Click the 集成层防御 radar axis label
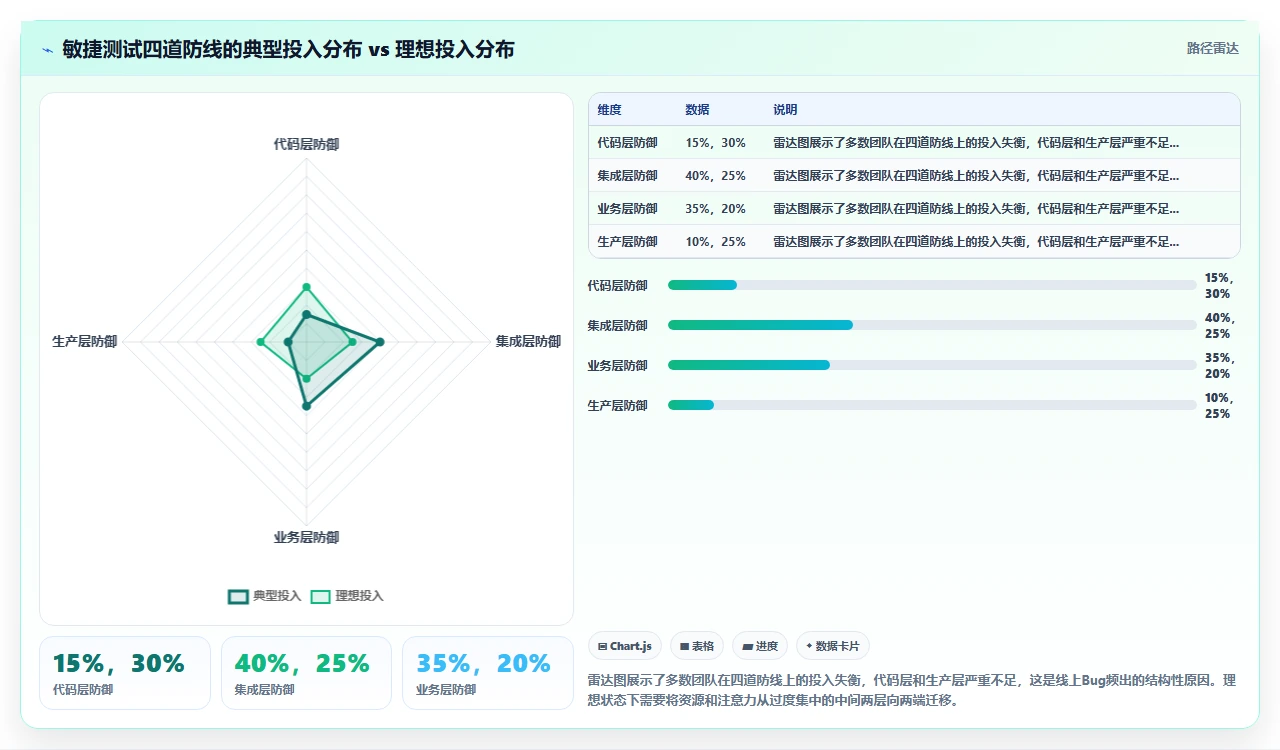 pyautogui.click(x=528, y=341)
